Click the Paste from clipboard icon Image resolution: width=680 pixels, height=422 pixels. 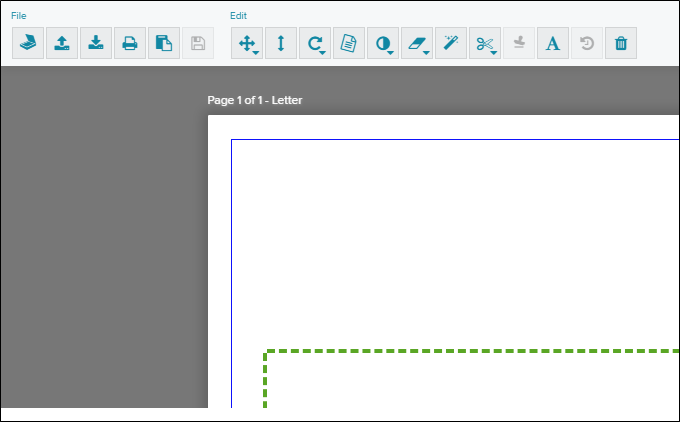point(164,43)
